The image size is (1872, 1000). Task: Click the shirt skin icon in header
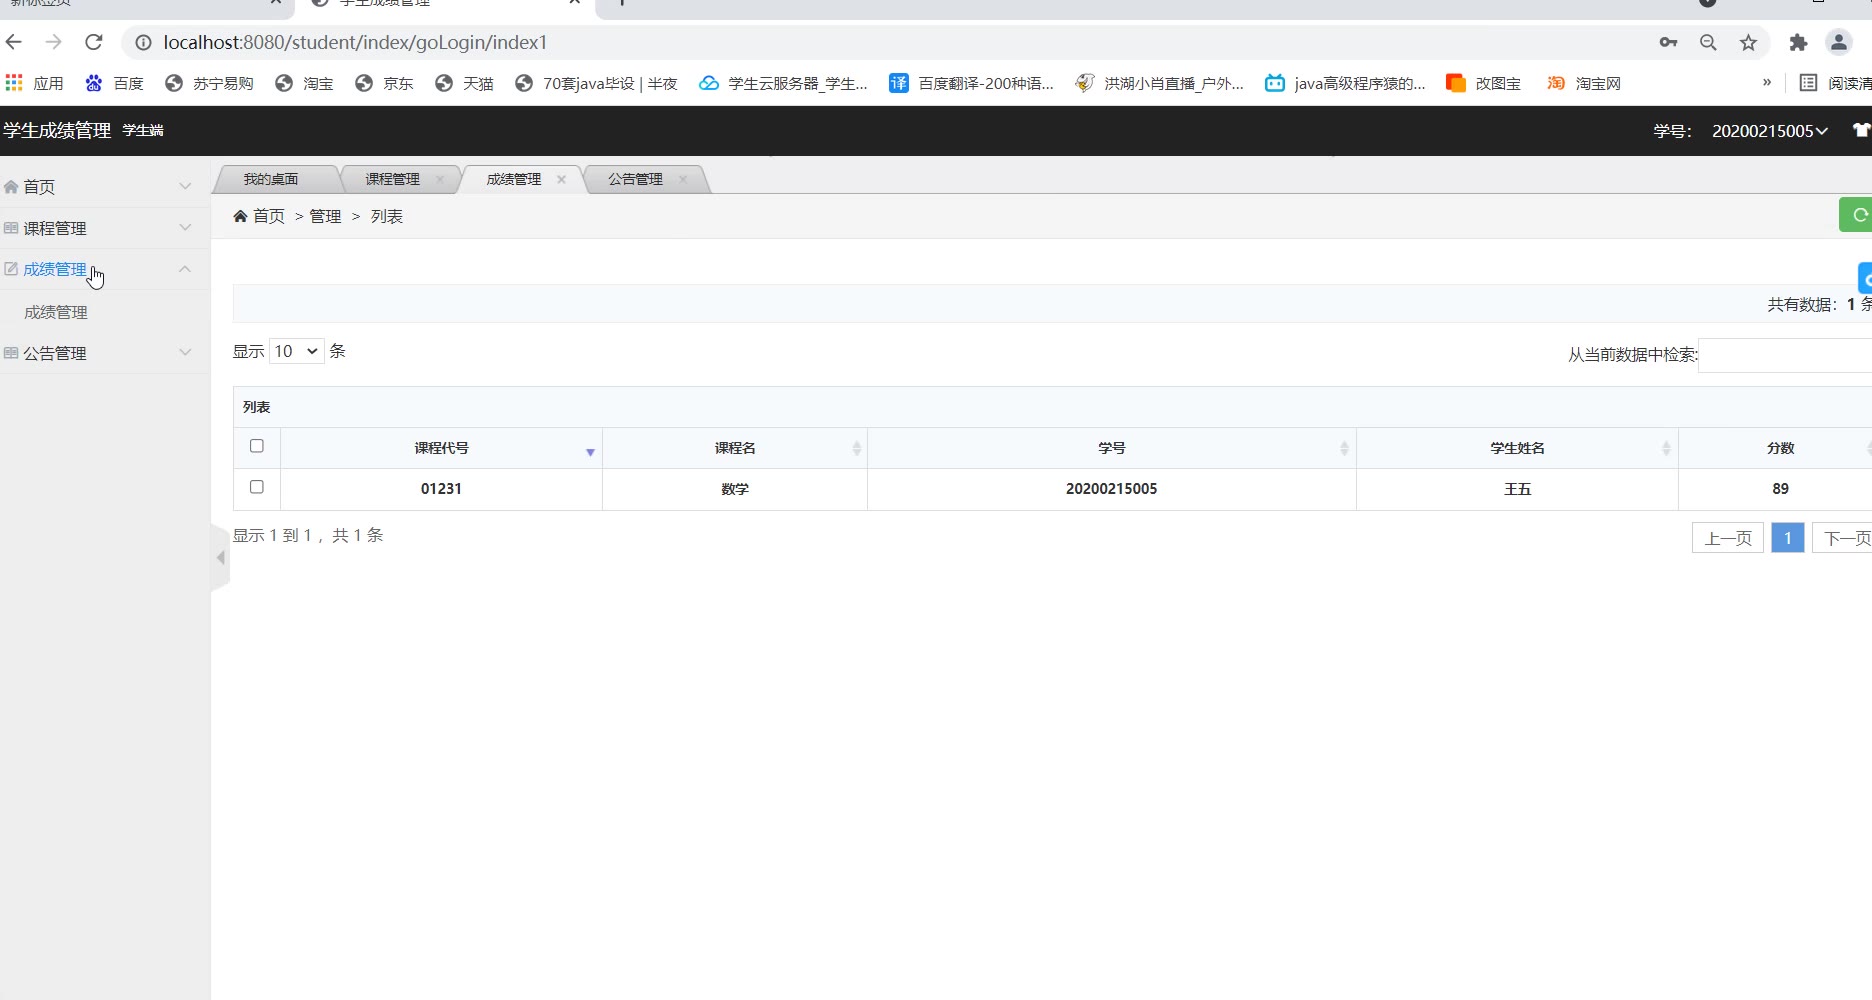[1861, 130]
